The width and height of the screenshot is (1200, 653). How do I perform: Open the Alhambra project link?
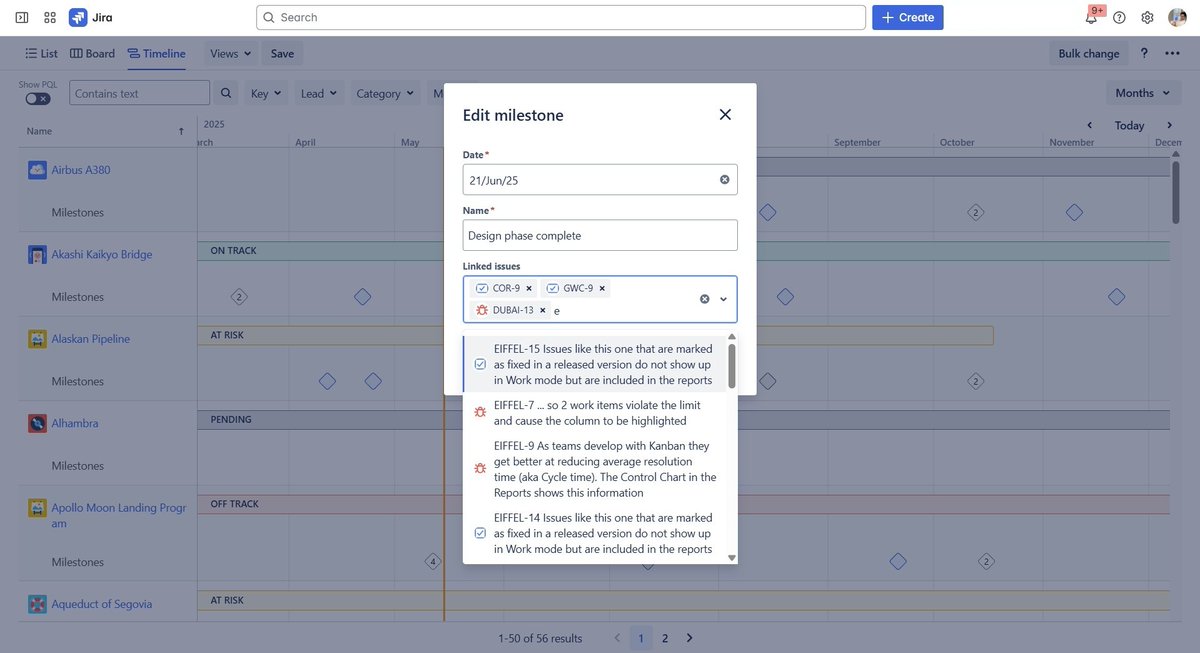click(75, 423)
